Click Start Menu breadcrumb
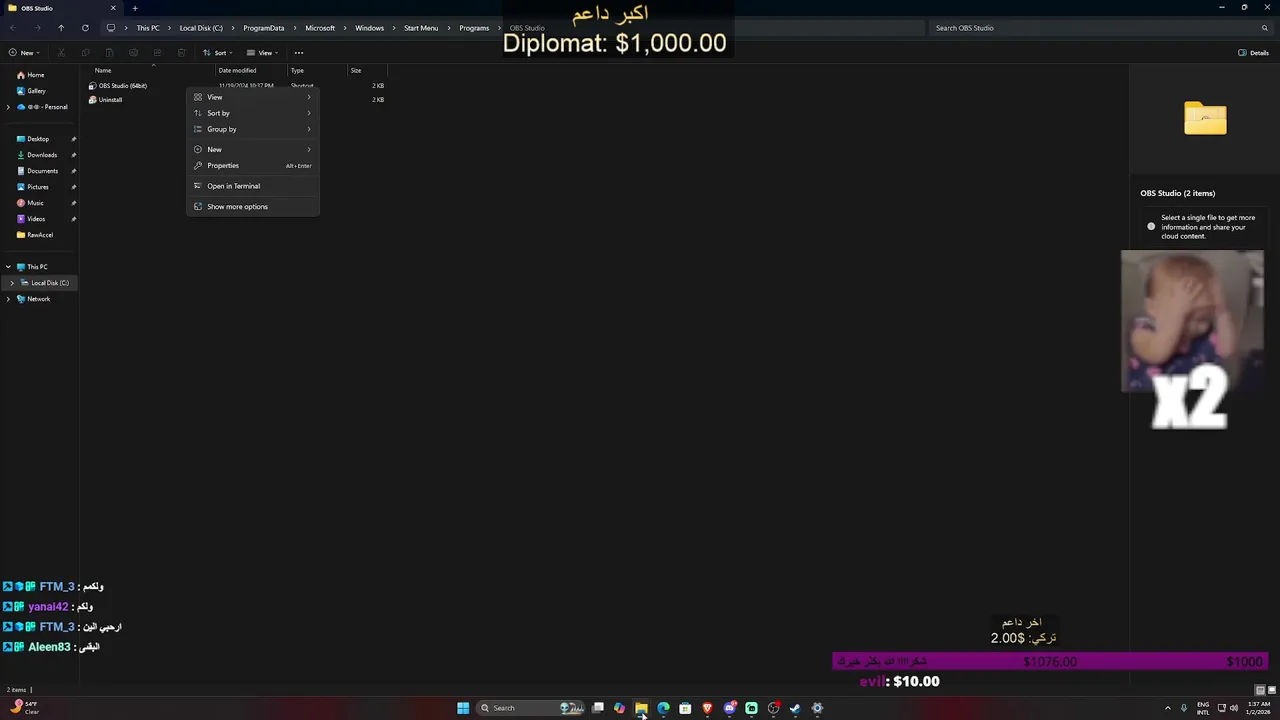Viewport: 1280px width, 720px height. (421, 28)
